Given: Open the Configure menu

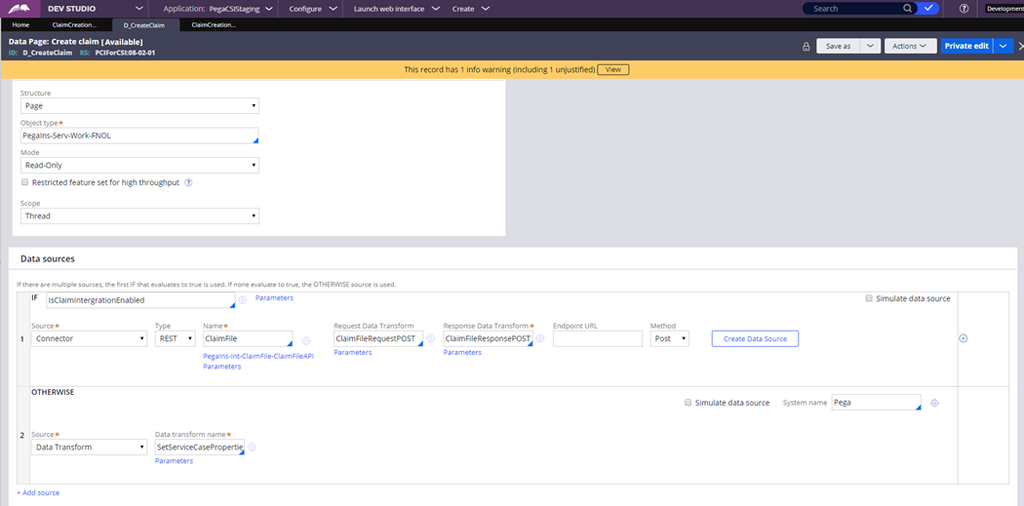Looking at the screenshot, I should 310,8.
